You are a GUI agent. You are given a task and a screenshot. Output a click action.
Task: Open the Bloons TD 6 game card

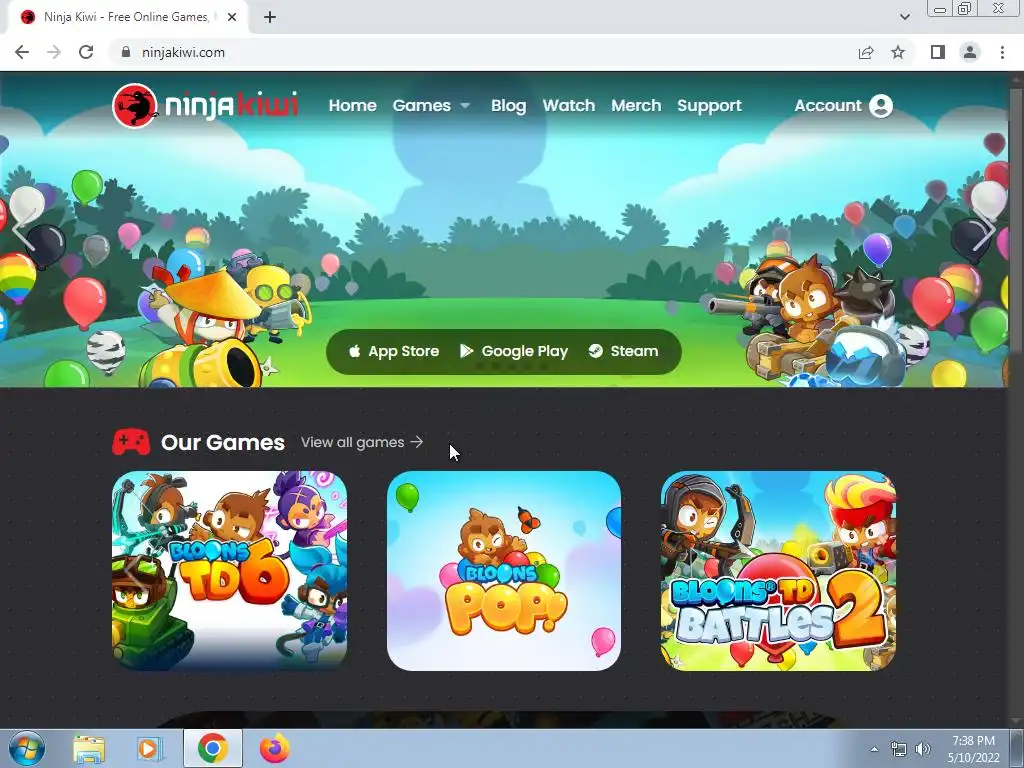pyautogui.click(x=229, y=571)
